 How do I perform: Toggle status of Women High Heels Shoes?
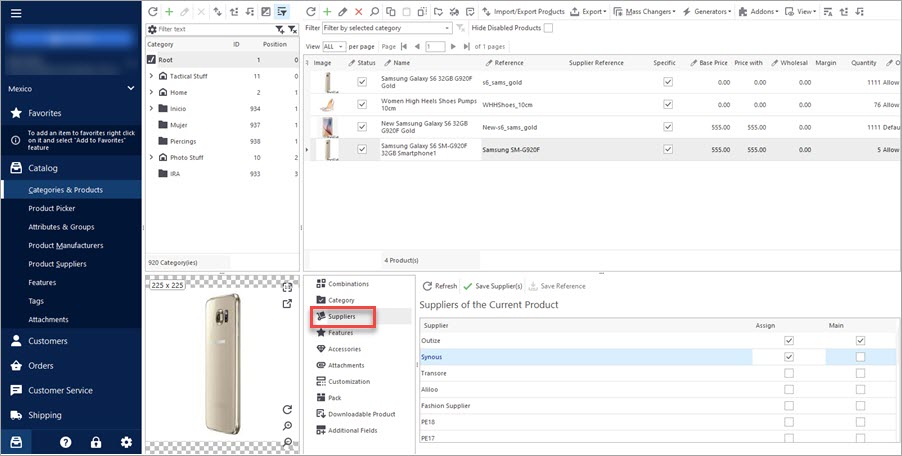(x=362, y=105)
